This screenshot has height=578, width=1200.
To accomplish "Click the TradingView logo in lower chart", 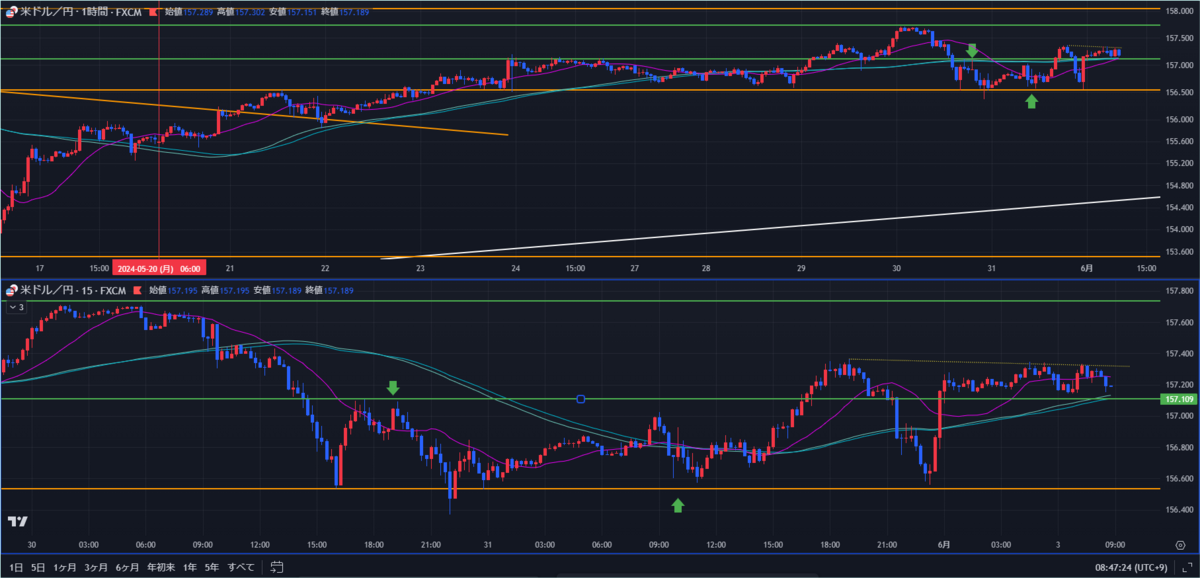I will [x=17, y=521].
